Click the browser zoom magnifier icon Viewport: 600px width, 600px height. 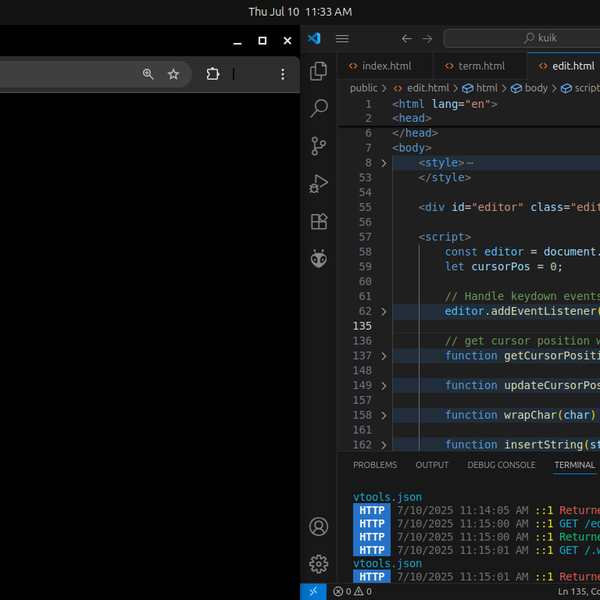pos(148,74)
